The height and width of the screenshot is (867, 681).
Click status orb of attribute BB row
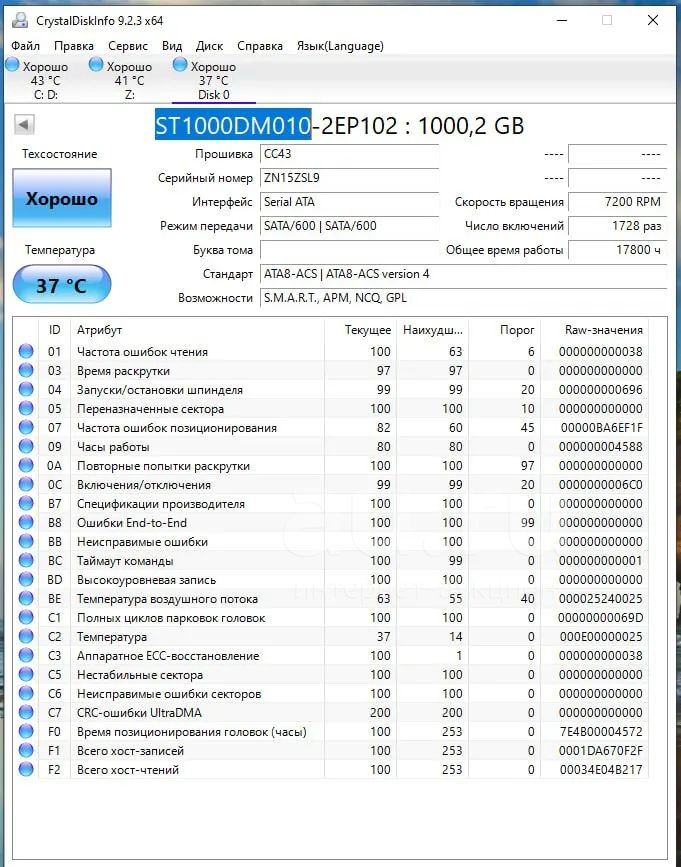click(26, 541)
